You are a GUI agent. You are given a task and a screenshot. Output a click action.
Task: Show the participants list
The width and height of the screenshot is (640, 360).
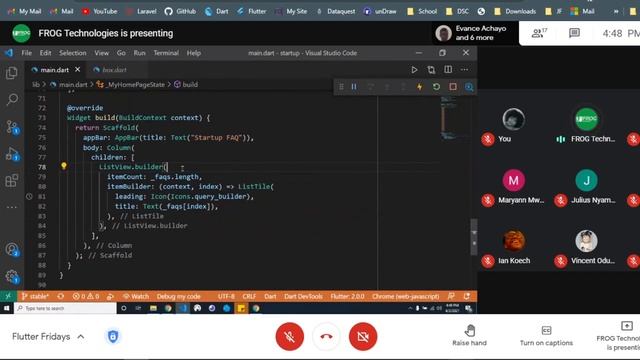coord(539,33)
